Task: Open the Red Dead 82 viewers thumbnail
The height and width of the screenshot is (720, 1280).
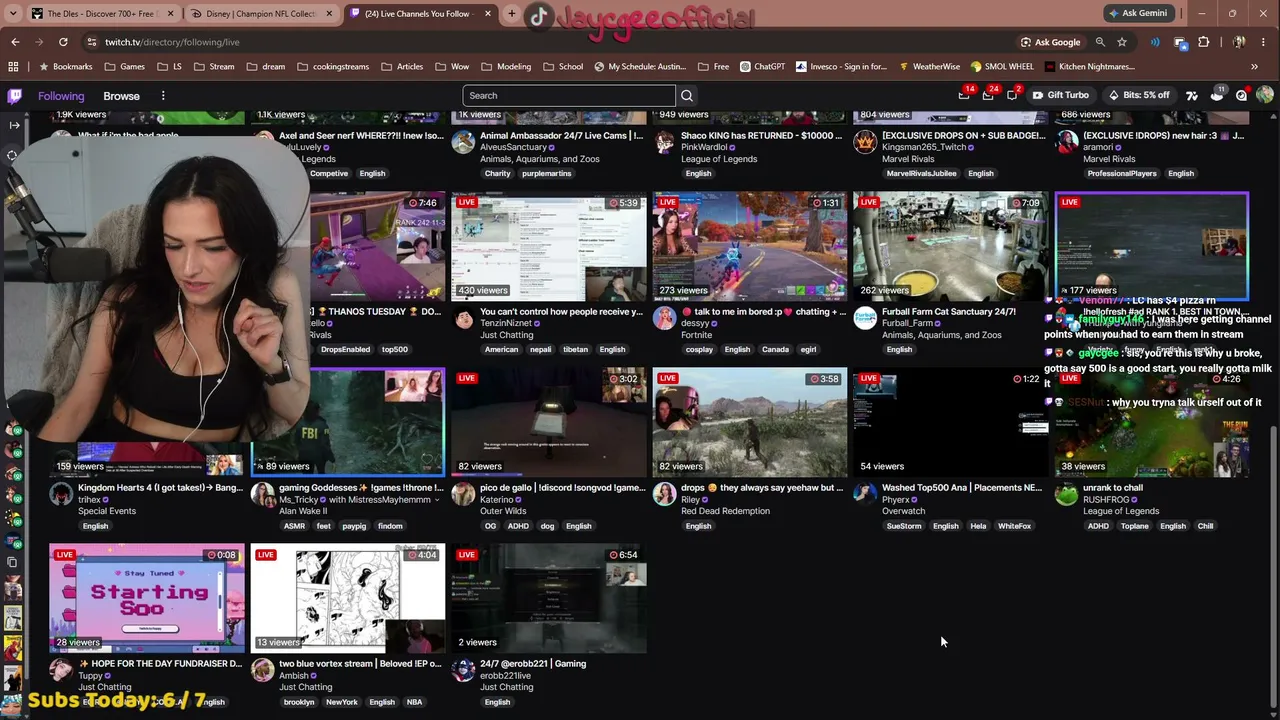Action: (750, 422)
